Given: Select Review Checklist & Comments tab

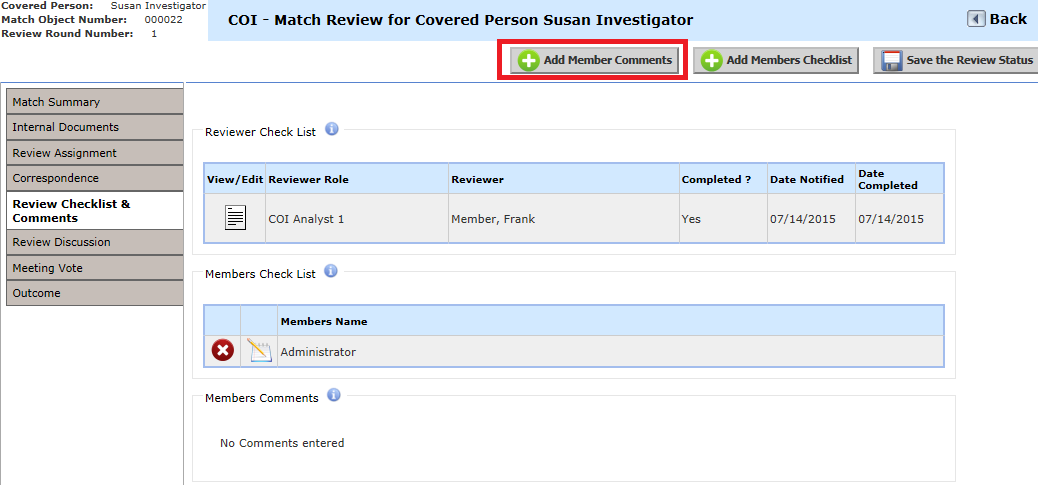Looking at the screenshot, I should tap(95, 210).
